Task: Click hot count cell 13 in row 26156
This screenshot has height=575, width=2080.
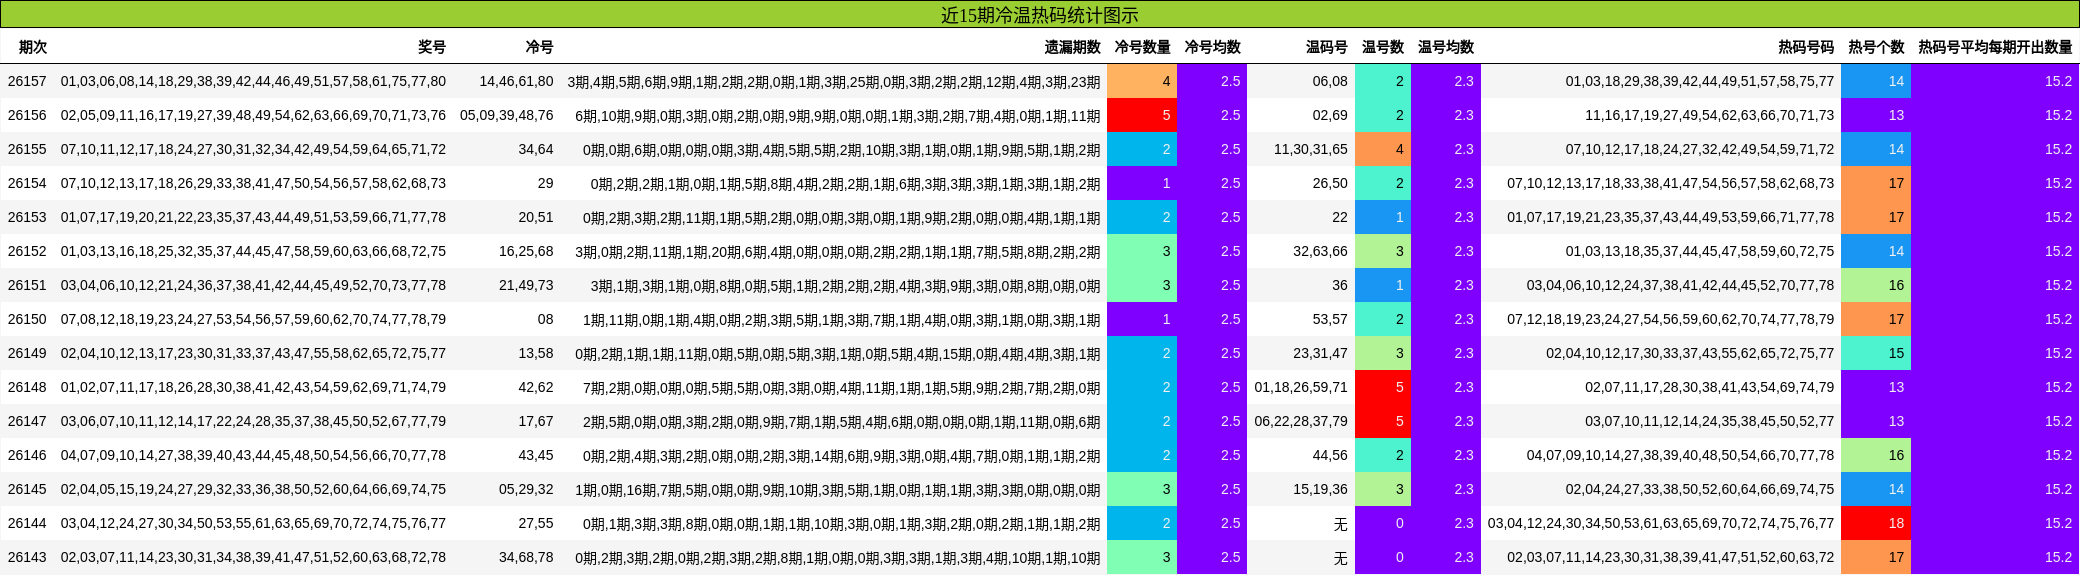Action: pyautogui.click(x=1876, y=115)
